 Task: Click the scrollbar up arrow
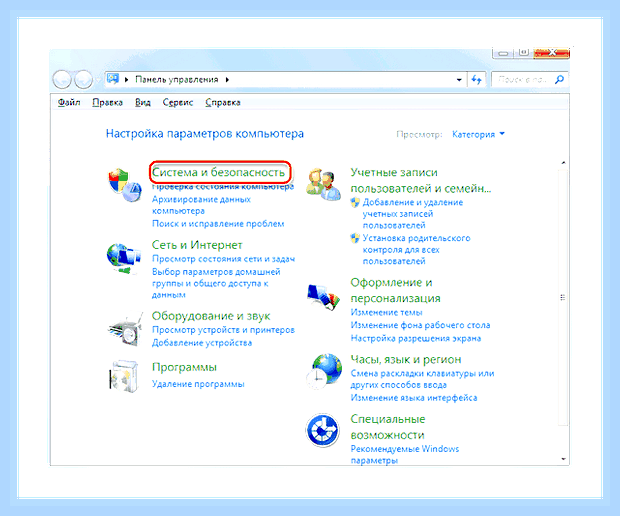coord(563,163)
